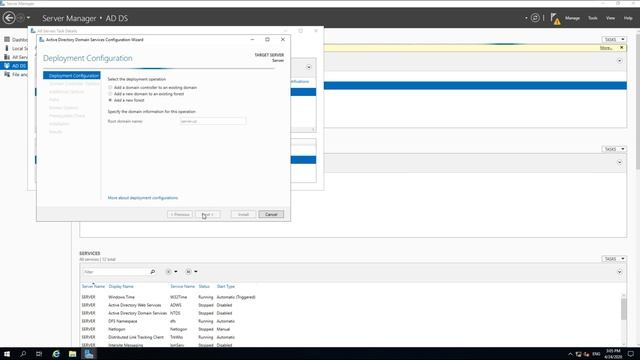Open navigation history dropdown beside forward arrow

28,18
